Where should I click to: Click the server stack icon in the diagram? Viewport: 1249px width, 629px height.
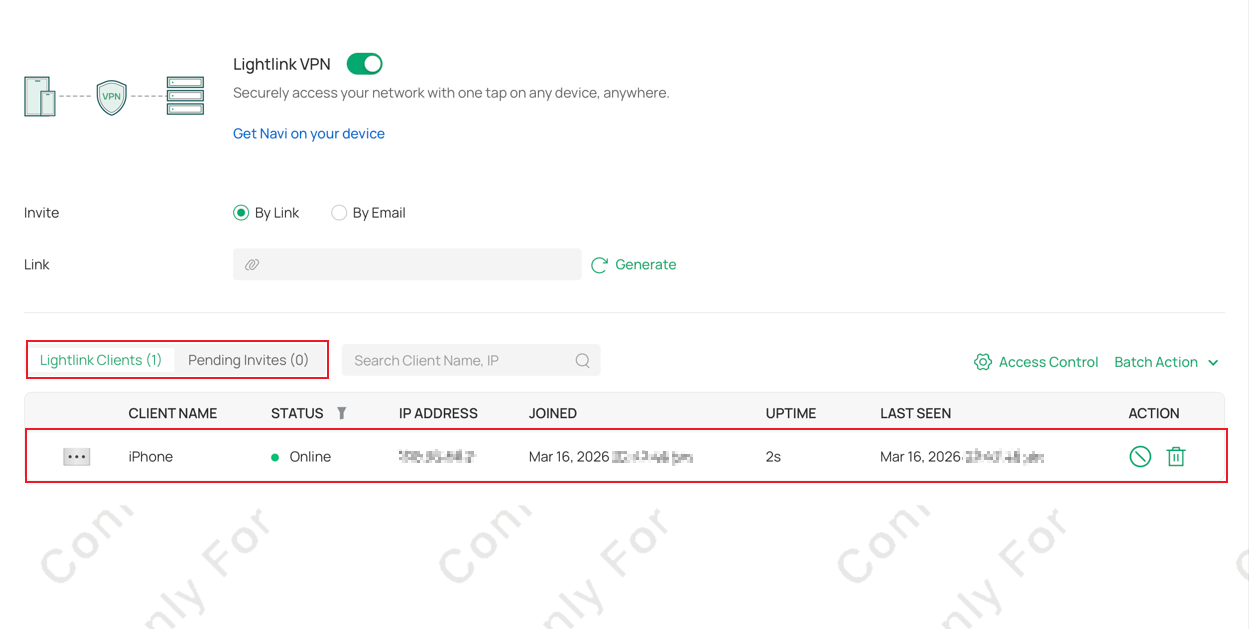click(x=185, y=95)
